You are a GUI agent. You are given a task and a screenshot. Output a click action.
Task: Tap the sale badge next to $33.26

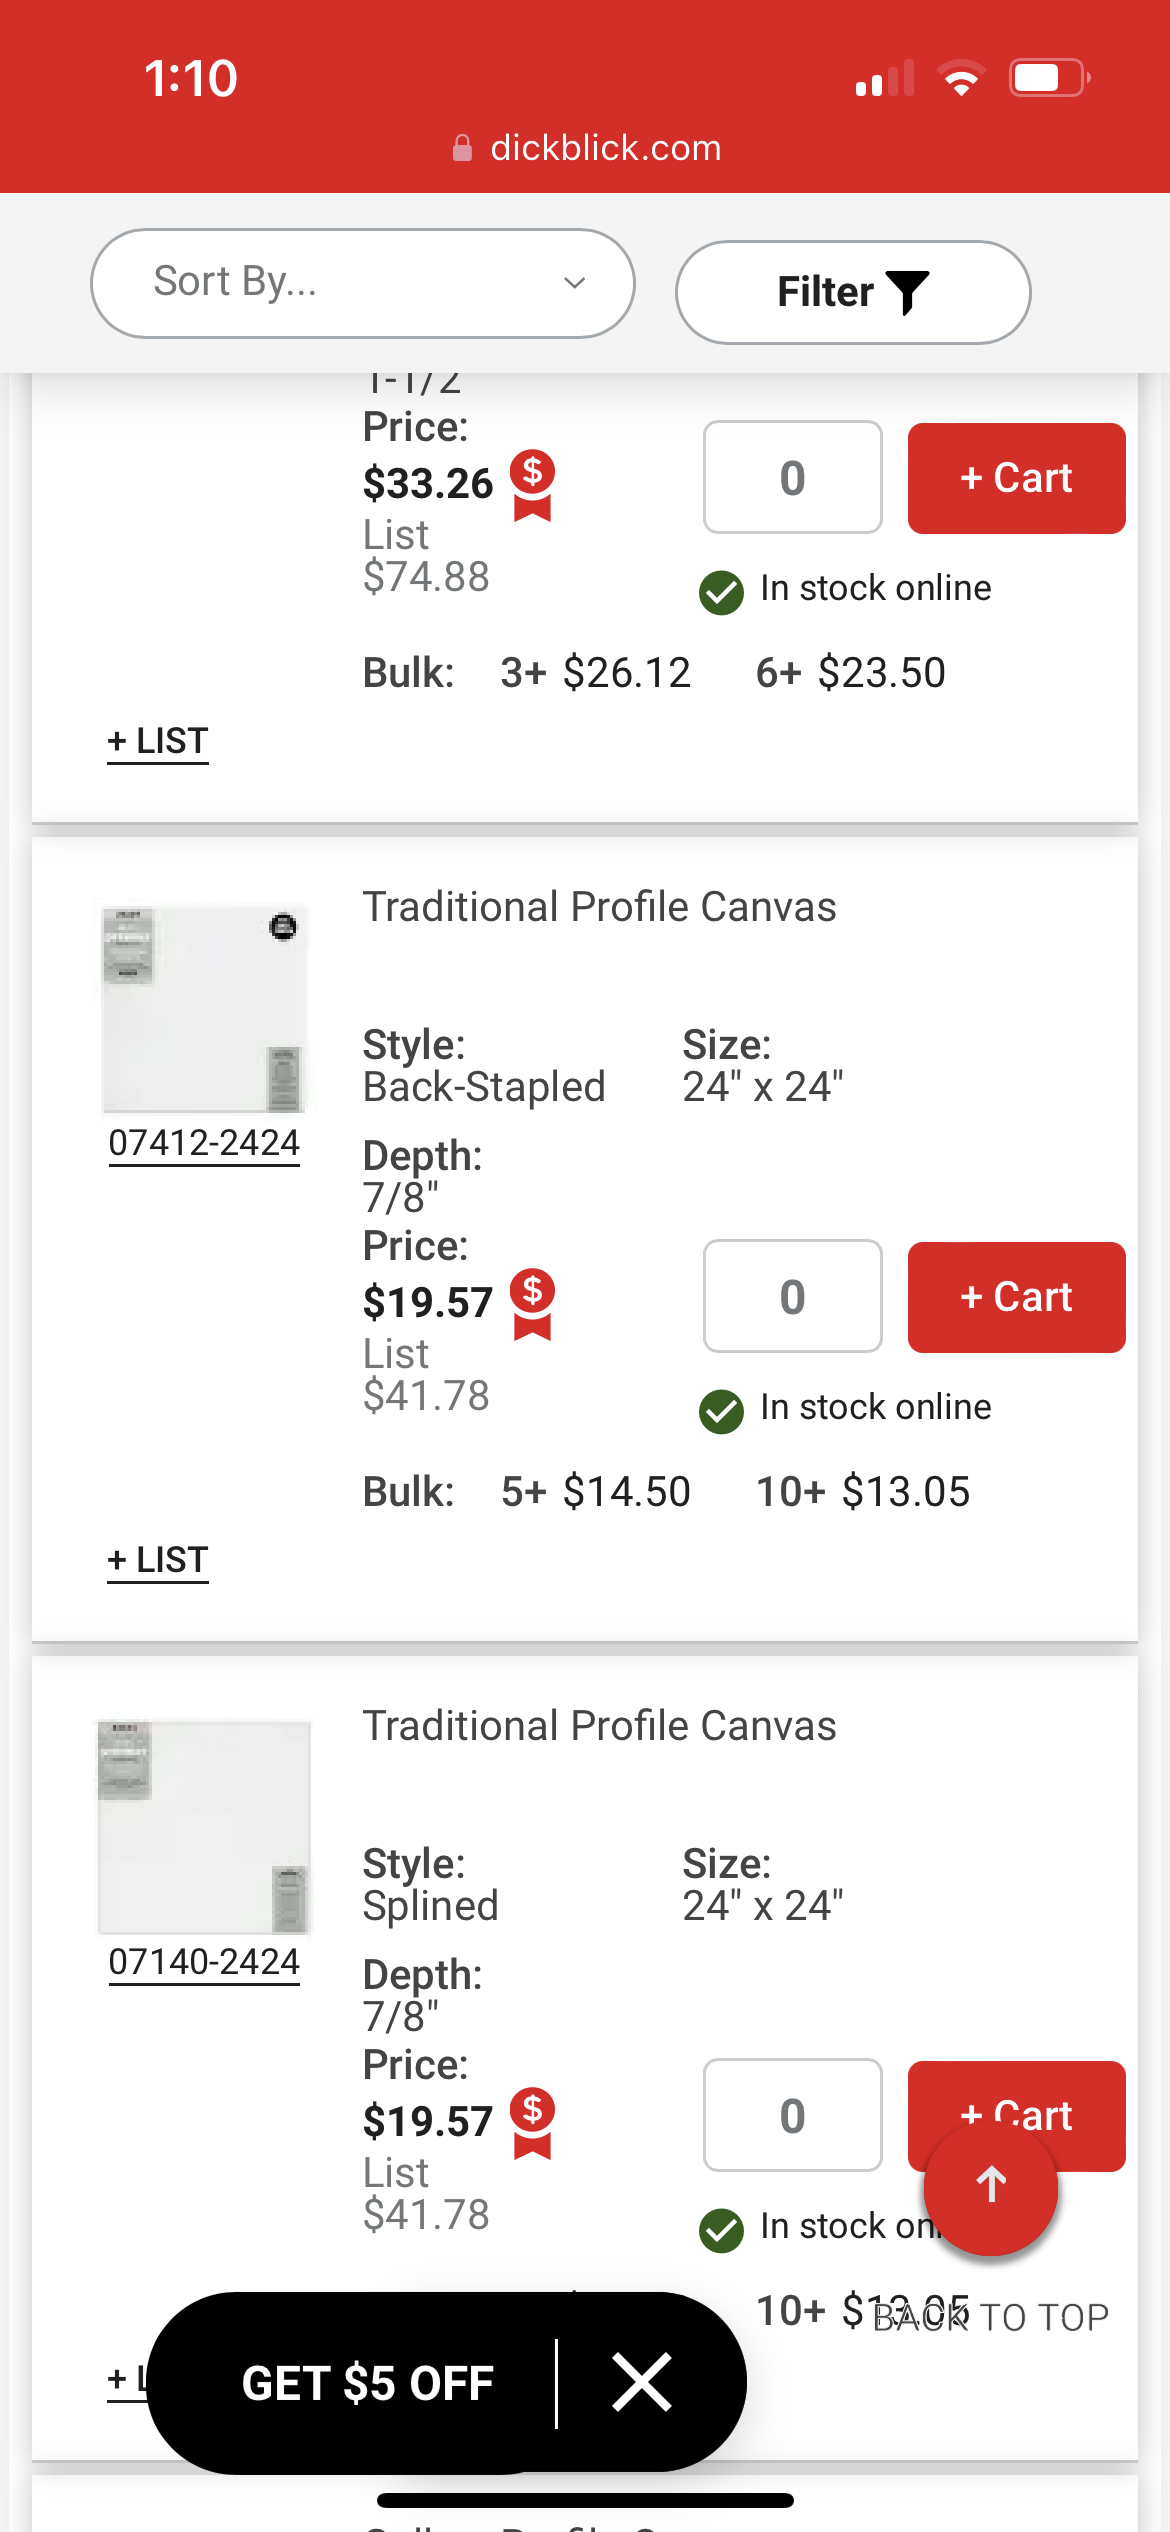[532, 485]
